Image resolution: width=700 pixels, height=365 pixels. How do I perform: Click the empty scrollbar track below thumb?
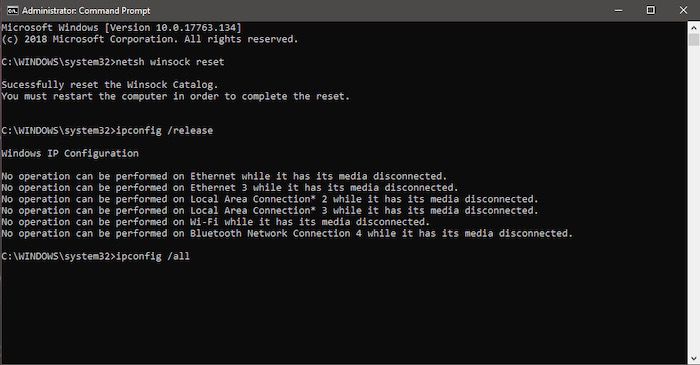click(x=693, y=199)
